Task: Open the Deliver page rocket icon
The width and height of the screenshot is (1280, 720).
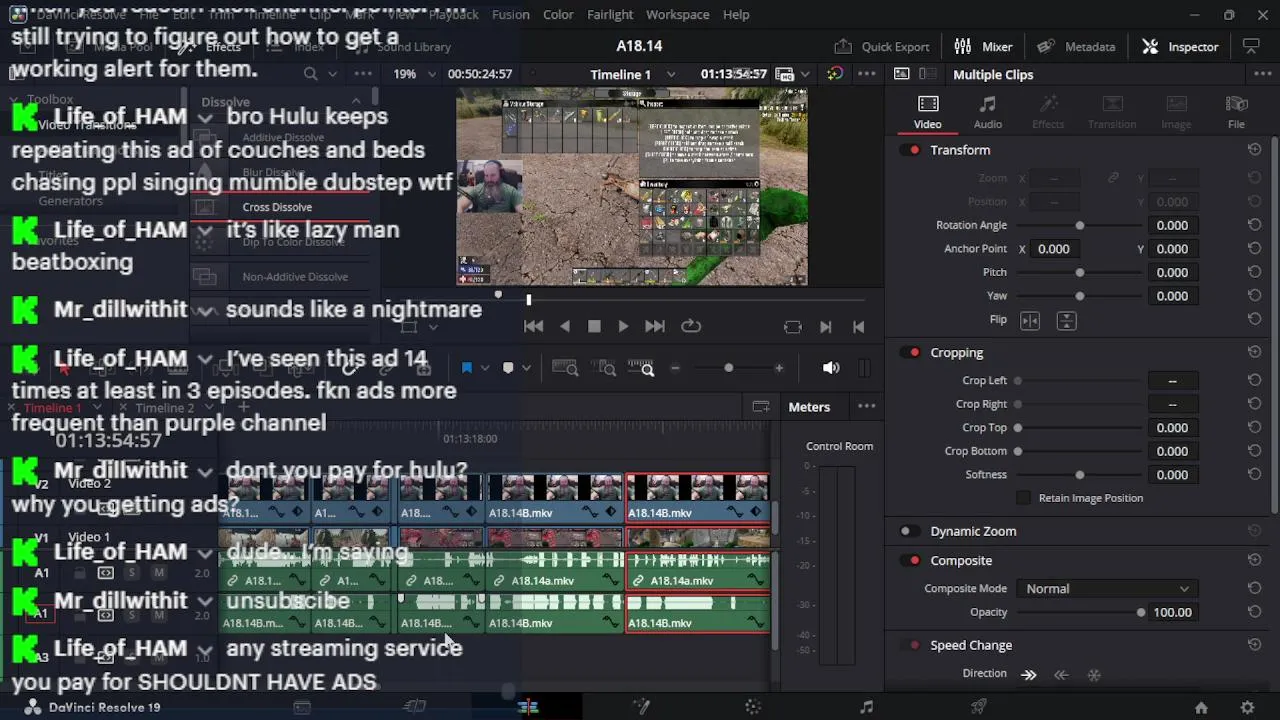Action: pyautogui.click(x=979, y=707)
